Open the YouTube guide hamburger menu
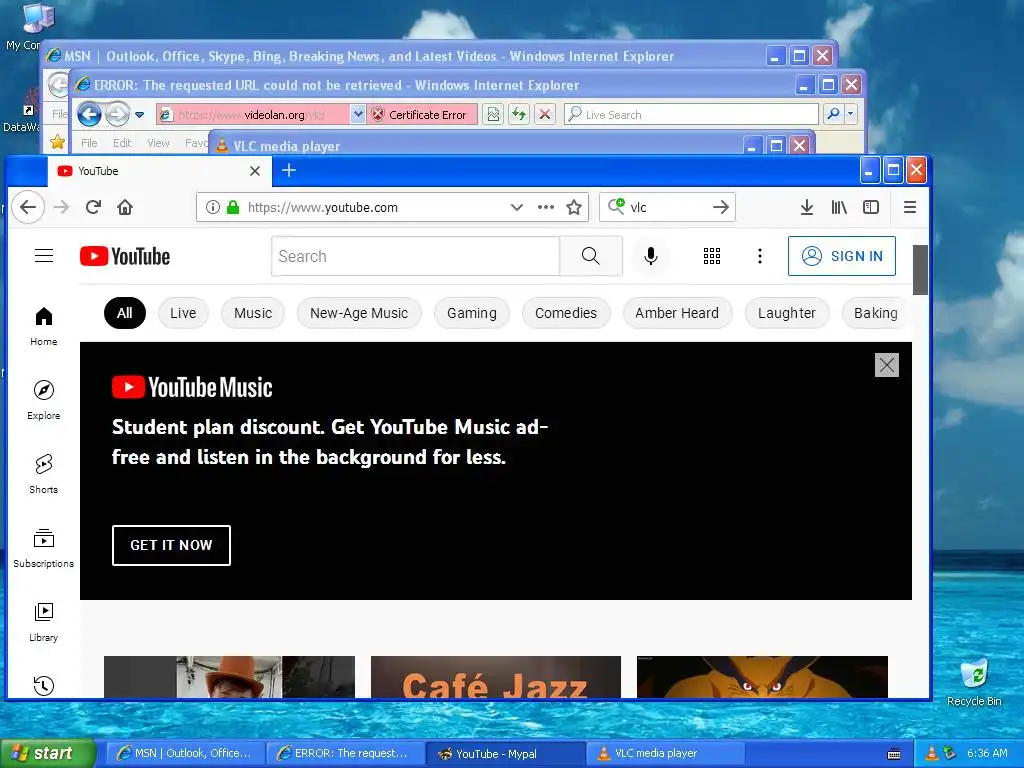The height and width of the screenshot is (768, 1024). tap(44, 255)
